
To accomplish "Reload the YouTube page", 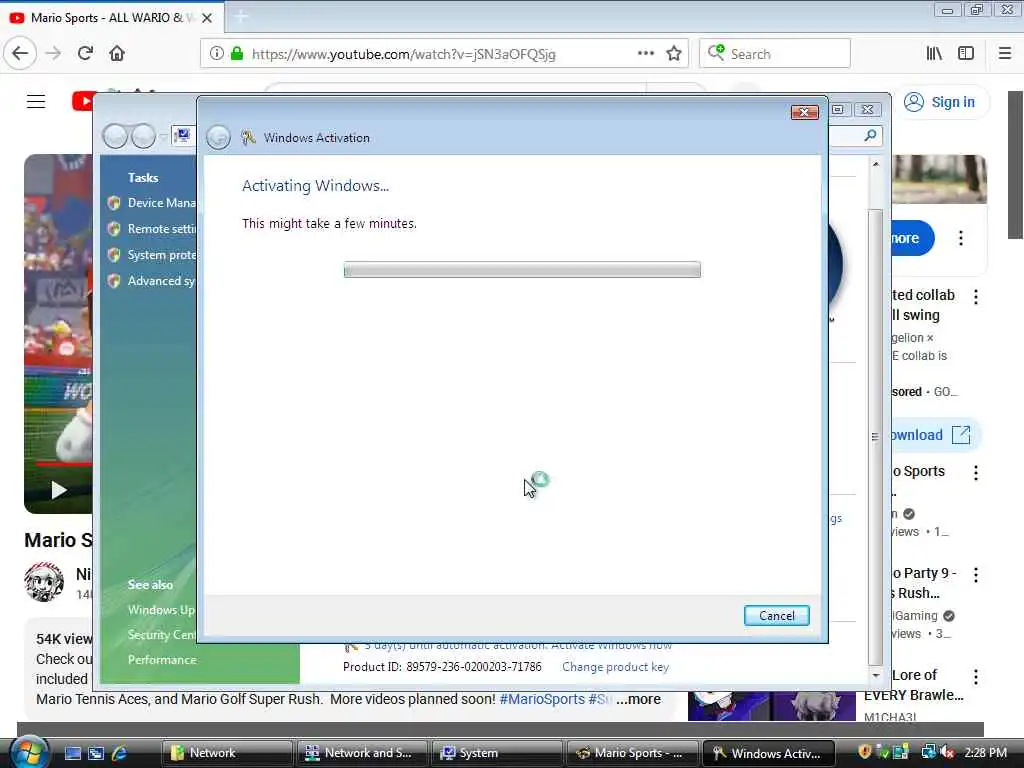I will pyautogui.click(x=85, y=54).
